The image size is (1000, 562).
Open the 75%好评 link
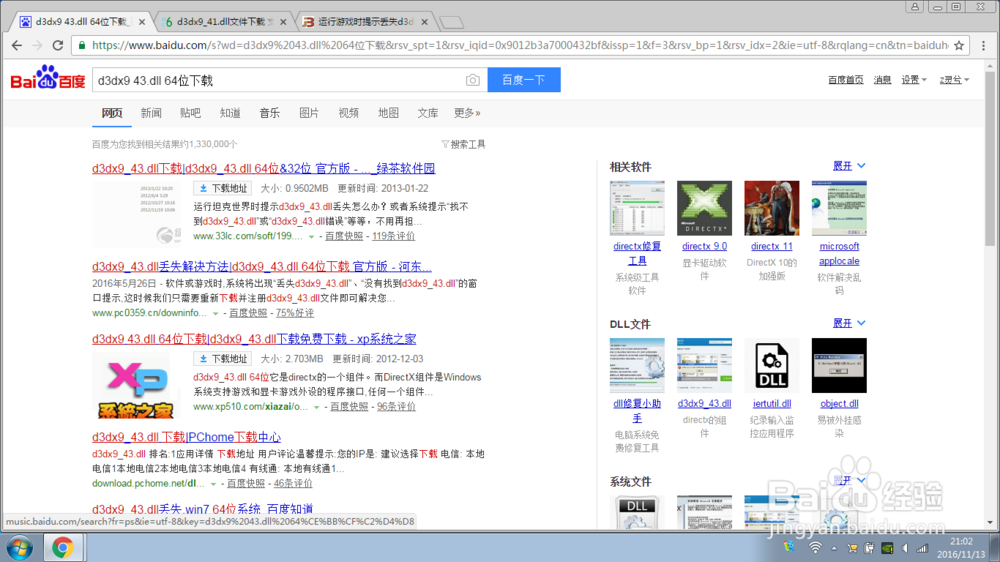click(x=295, y=313)
